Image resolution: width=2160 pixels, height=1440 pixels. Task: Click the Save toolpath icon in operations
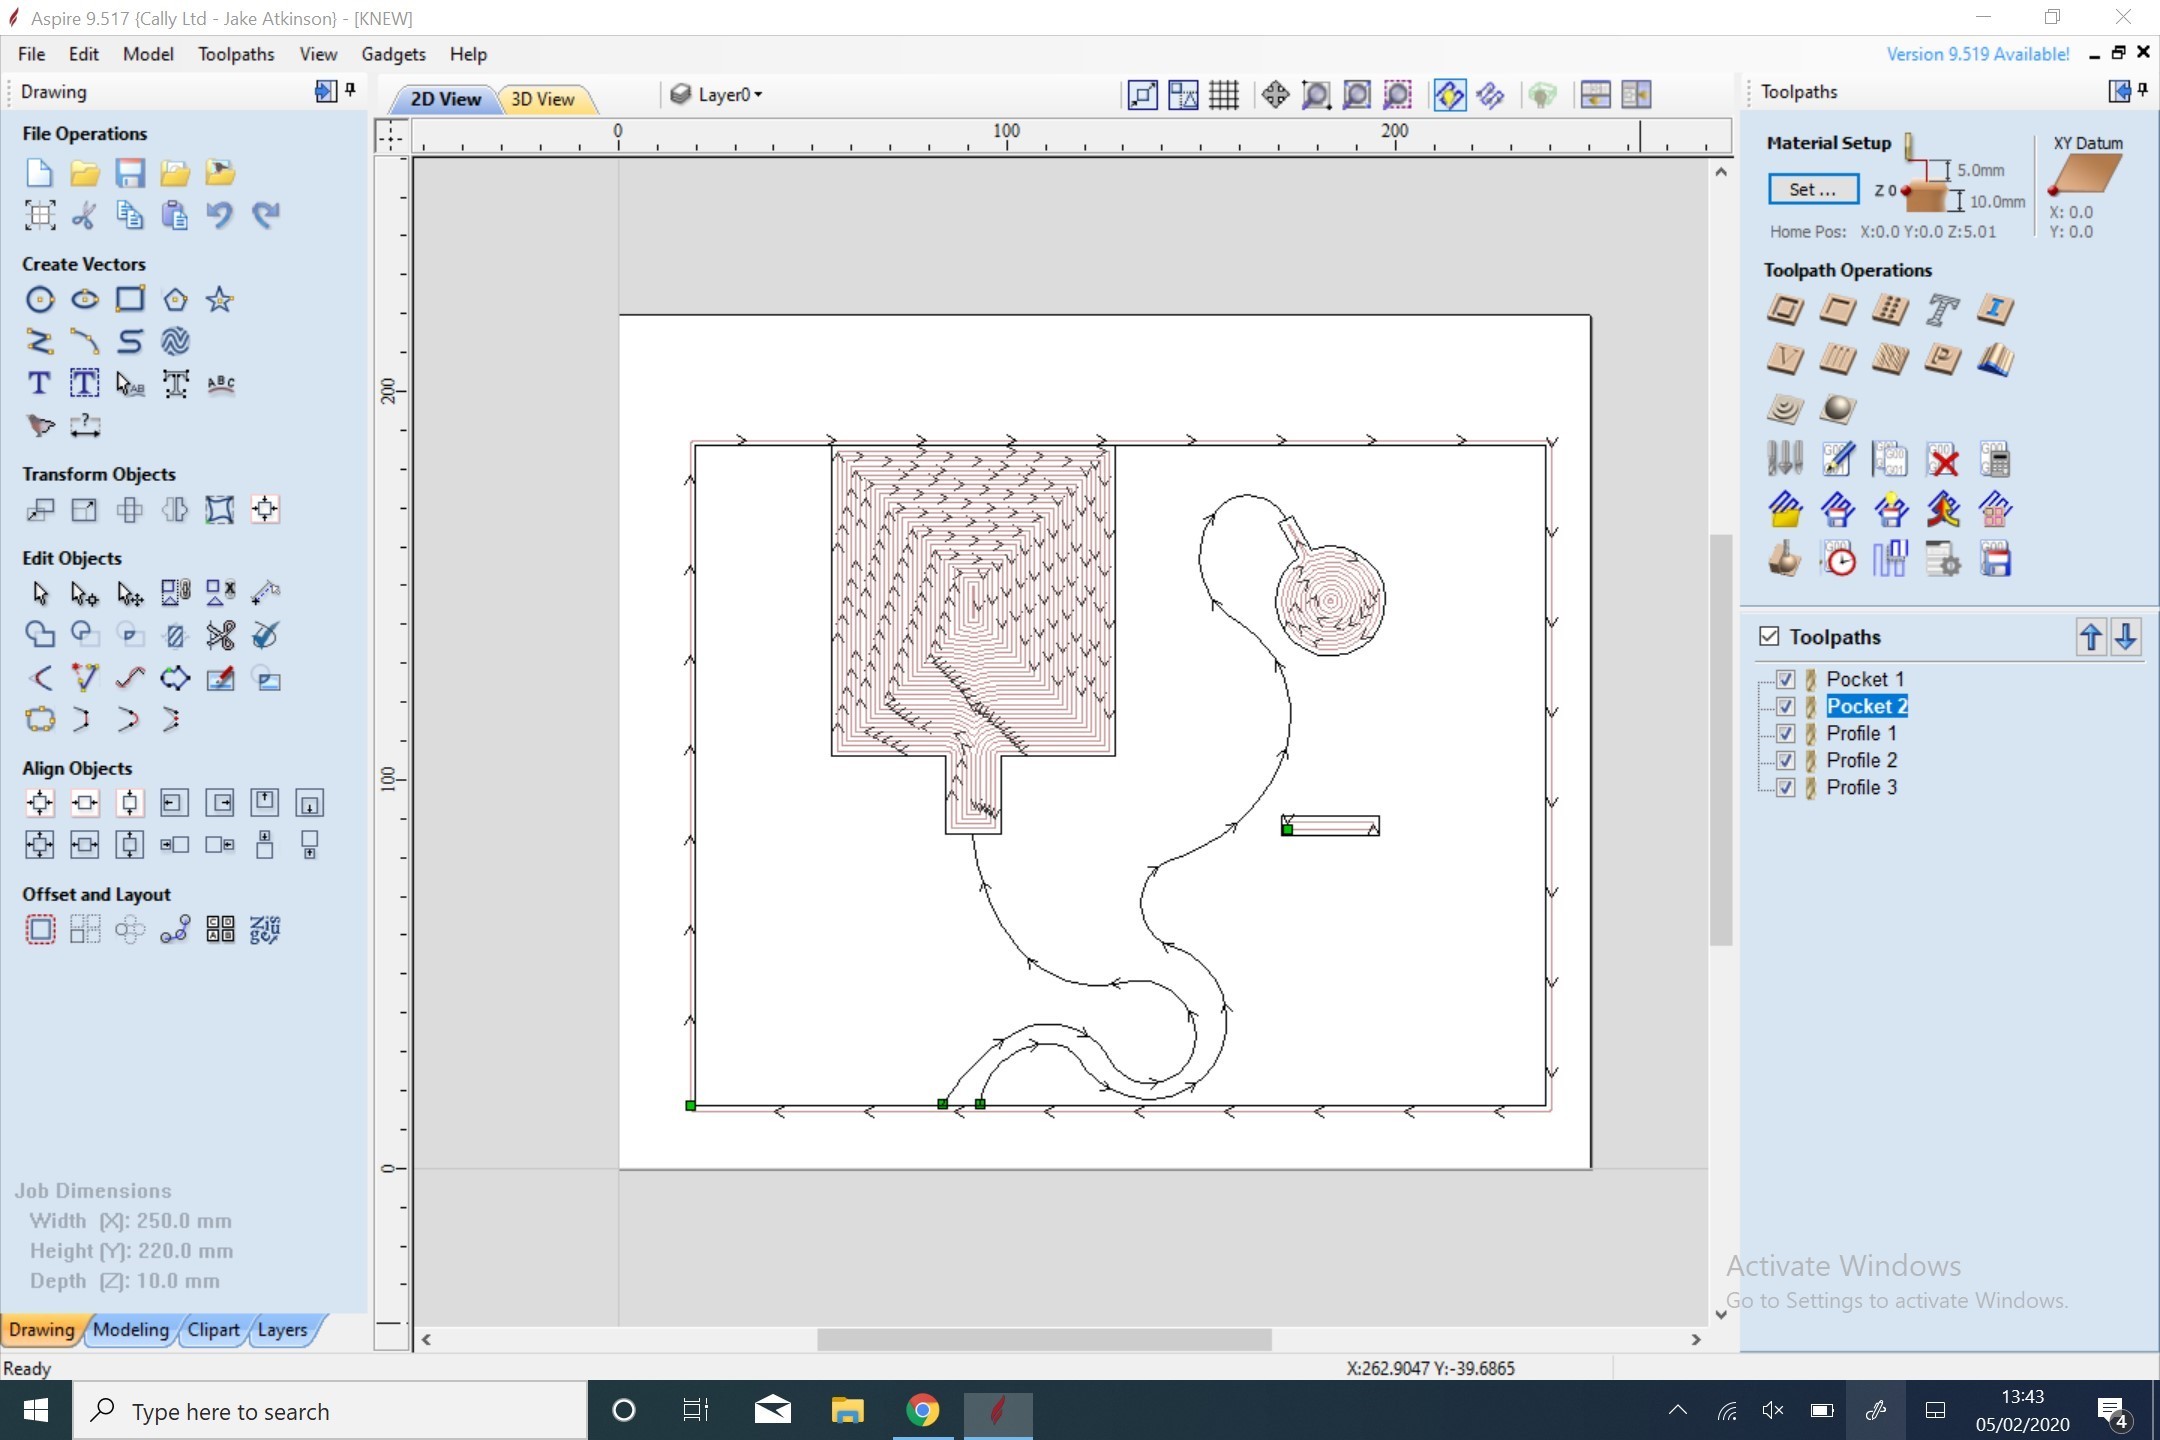point(1994,559)
